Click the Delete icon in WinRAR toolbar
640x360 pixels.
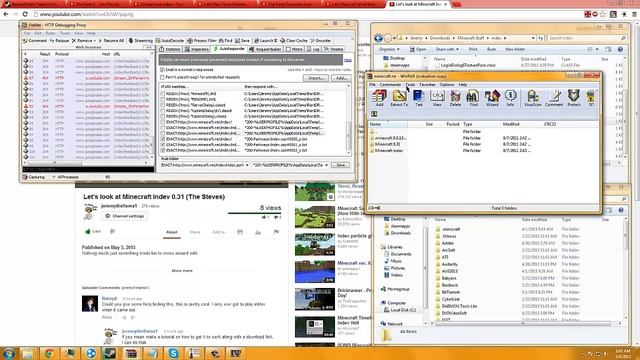pyautogui.click(x=455, y=98)
